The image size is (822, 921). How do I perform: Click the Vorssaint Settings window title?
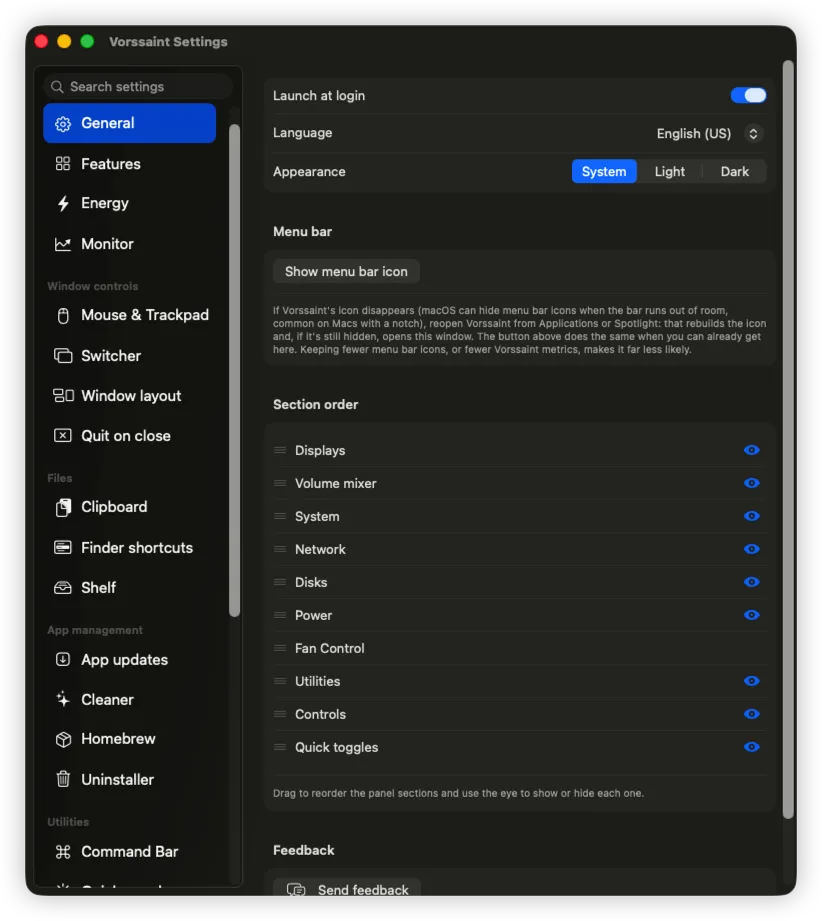[x=168, y=42]
